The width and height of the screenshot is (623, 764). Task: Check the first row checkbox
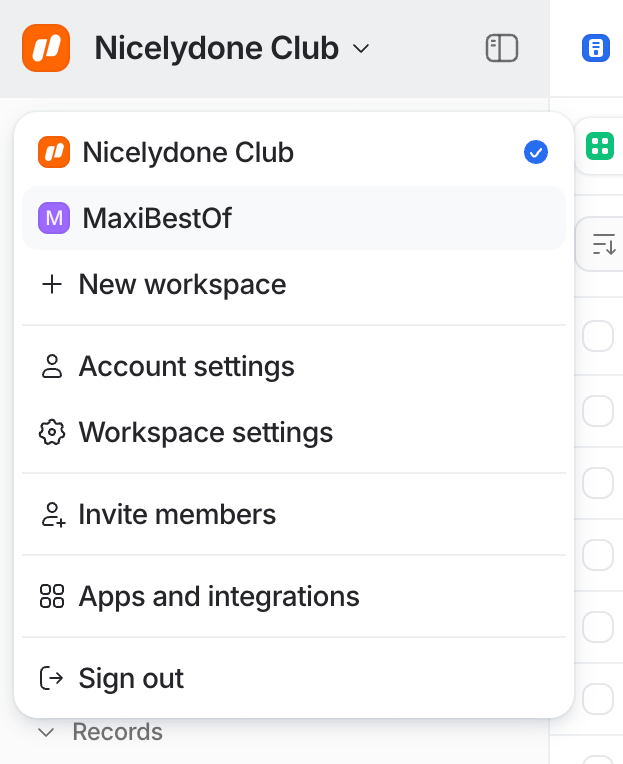[598, 337]
